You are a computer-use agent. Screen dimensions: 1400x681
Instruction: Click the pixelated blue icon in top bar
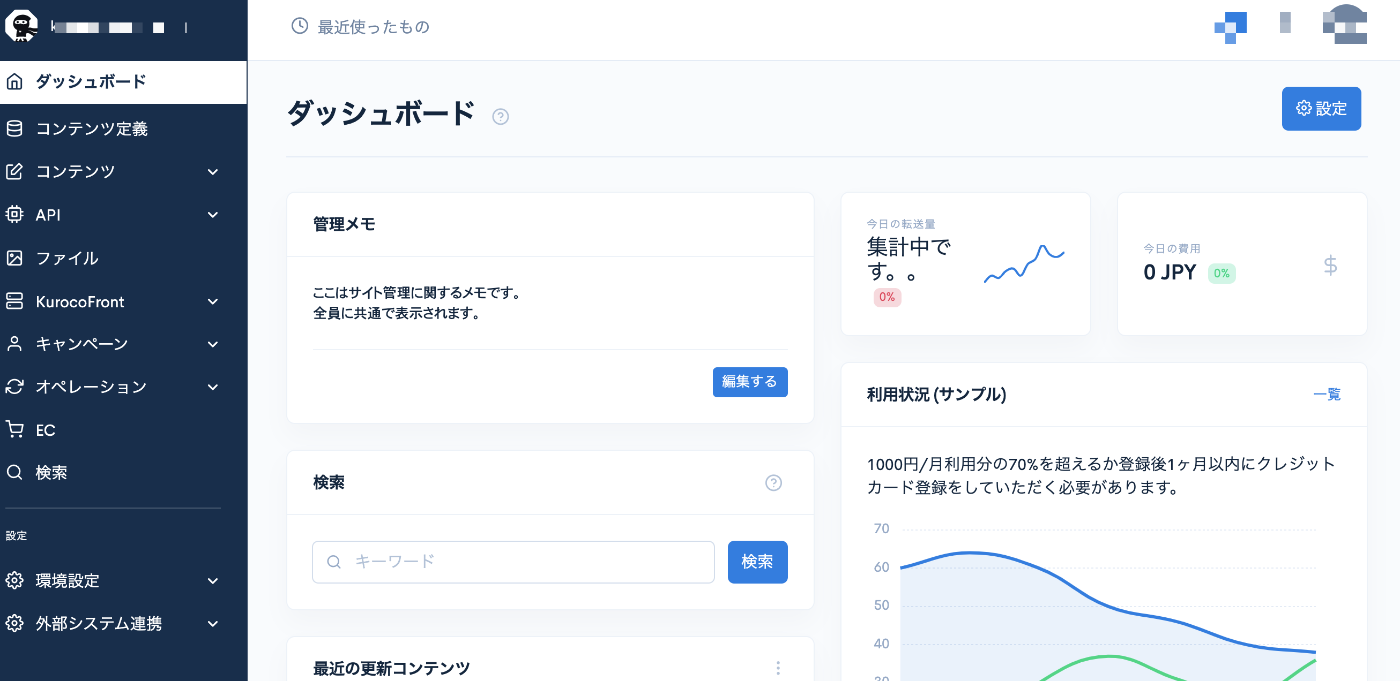pyautogui.click(x=1231, y=26)
